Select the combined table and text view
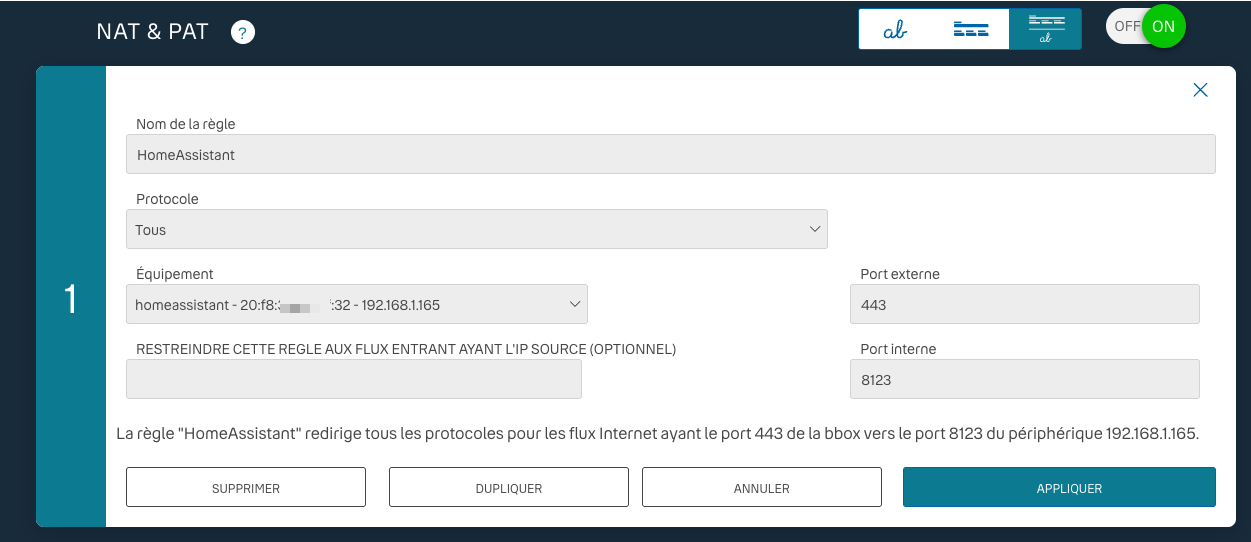This screenshot has width=1251, height=542. click(1045, 29)
